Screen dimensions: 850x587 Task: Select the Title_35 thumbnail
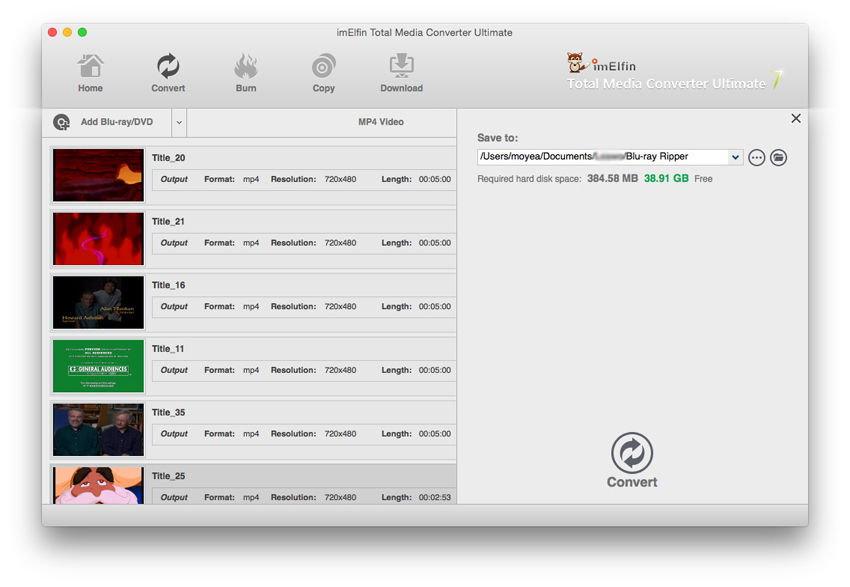[98, 430]
